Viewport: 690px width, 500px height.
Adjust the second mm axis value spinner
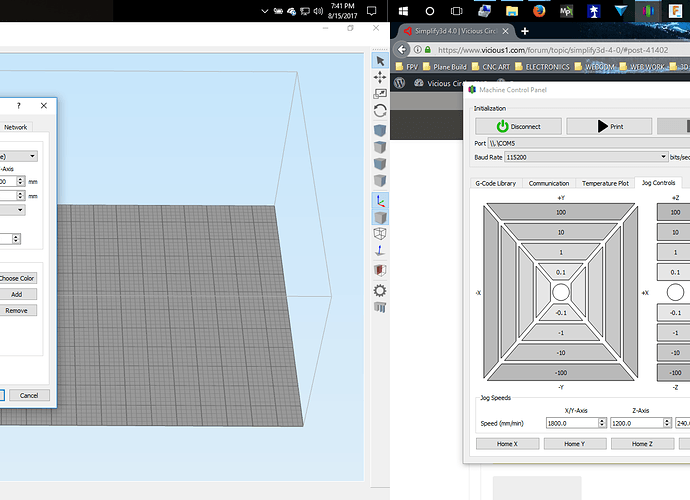pos(20,195)
